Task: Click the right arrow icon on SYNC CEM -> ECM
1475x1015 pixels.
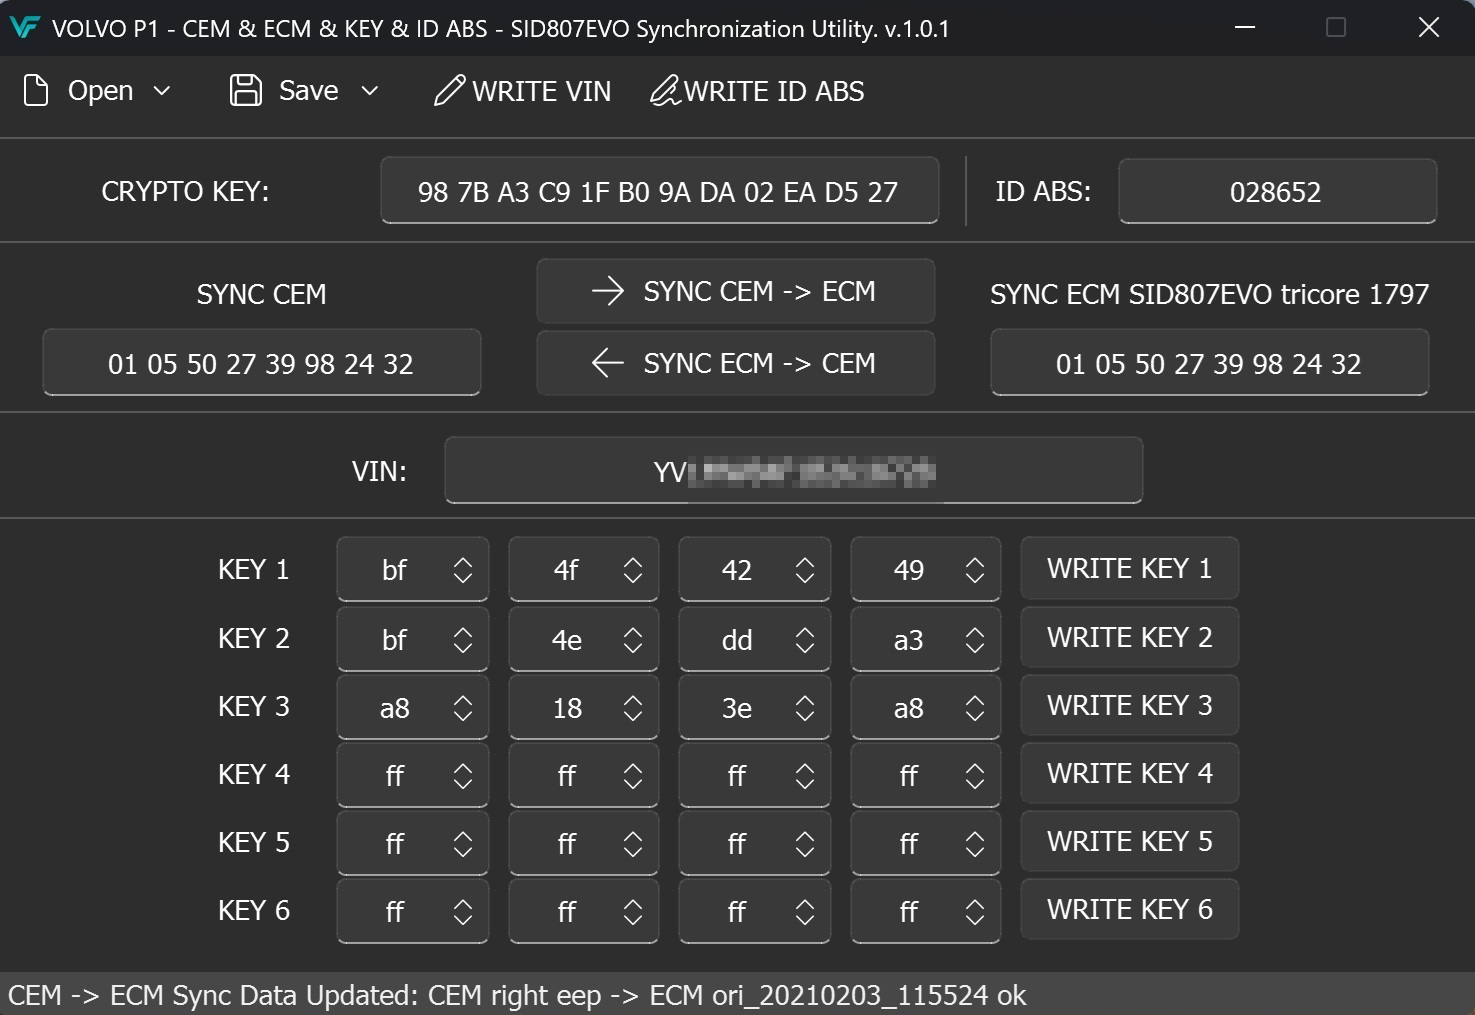Action: (606, 291)
